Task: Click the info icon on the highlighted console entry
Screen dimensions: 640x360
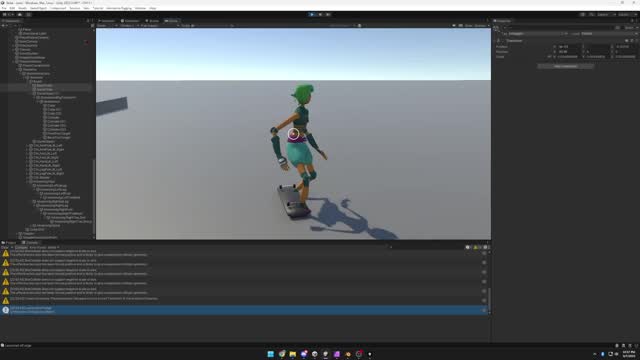Action: [5, 310]
